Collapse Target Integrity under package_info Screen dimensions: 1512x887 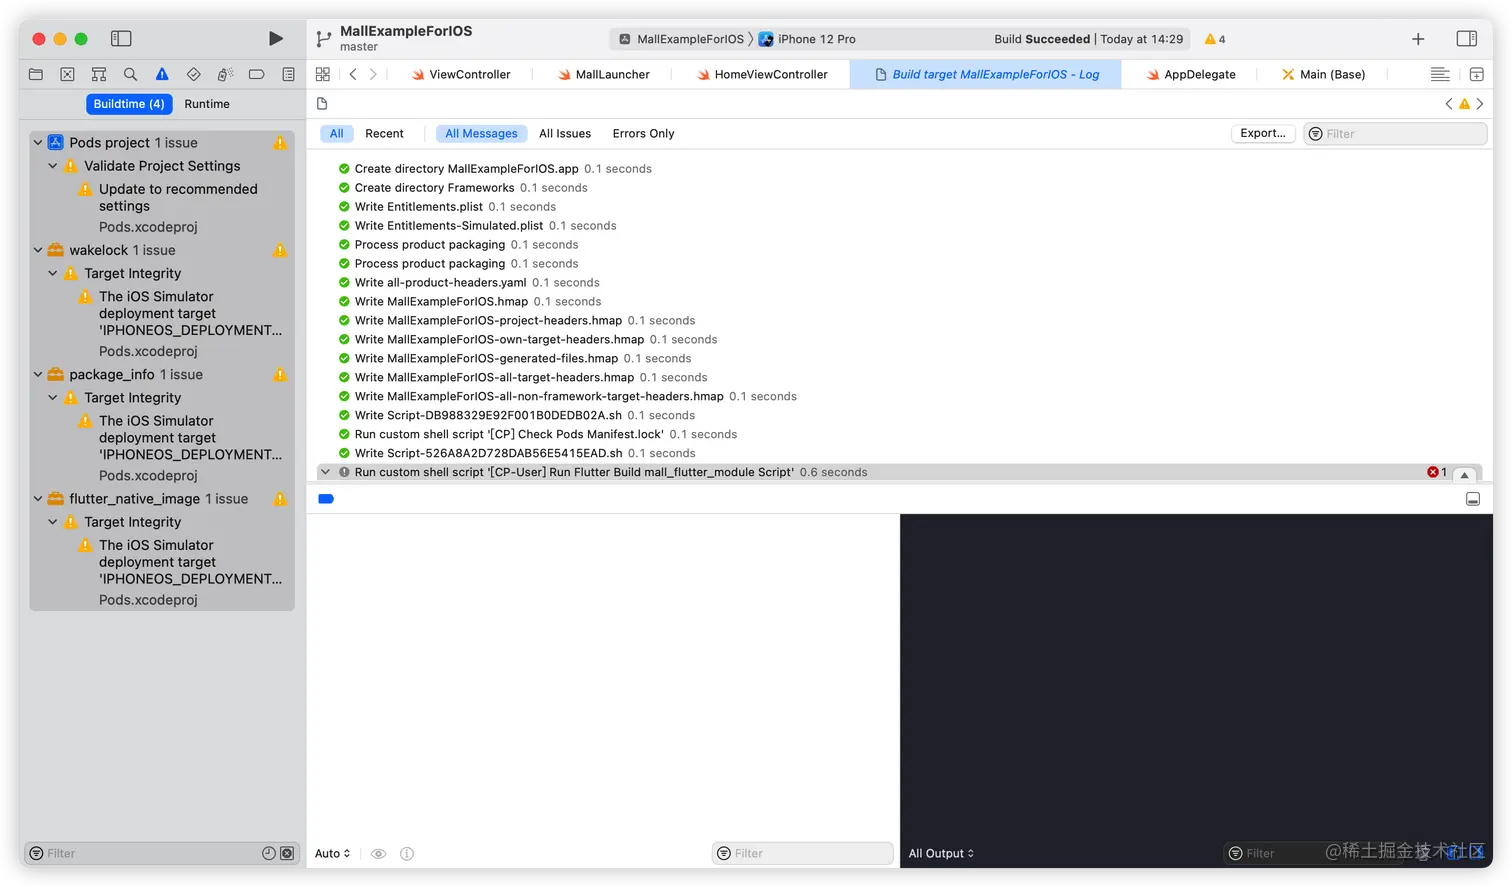coord(53,397)
